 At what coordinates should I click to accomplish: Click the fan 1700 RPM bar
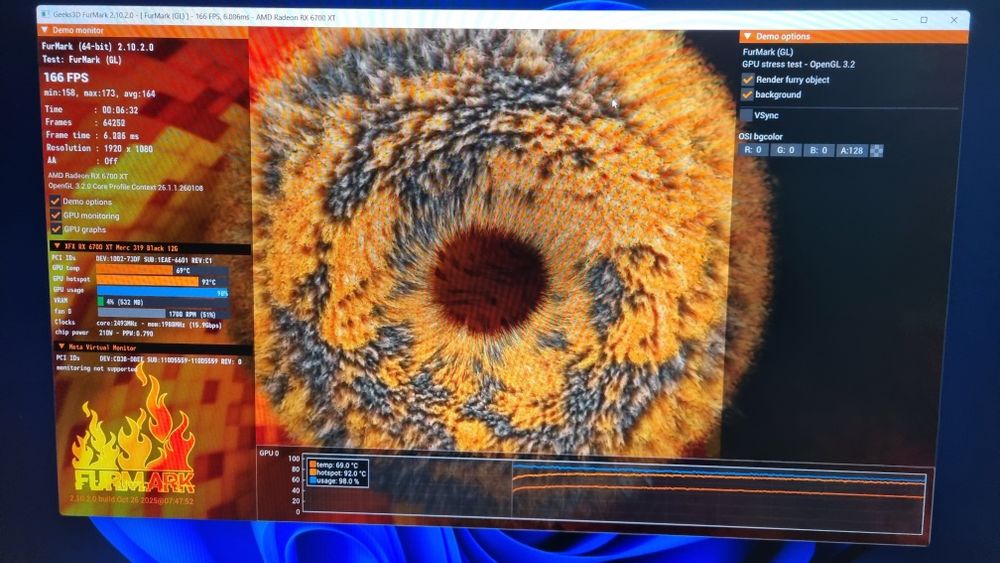point(132,313)
